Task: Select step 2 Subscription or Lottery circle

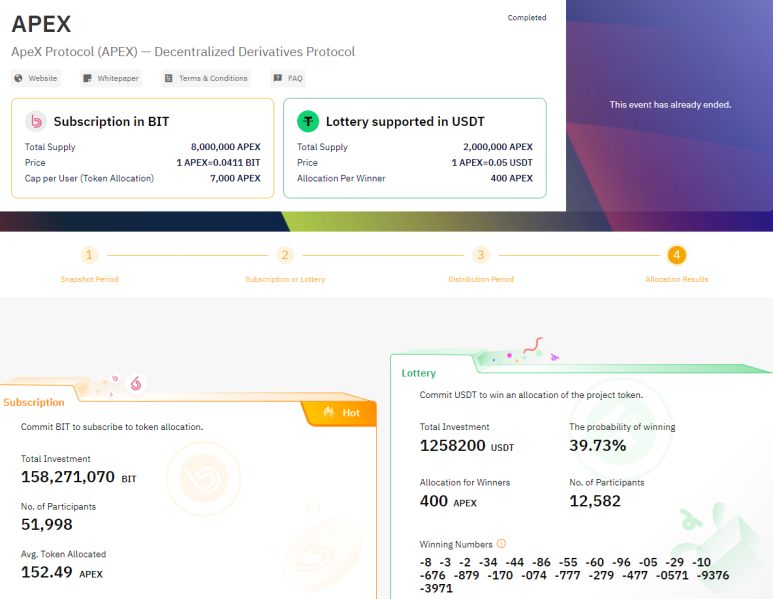Action: tap(285, 255)
